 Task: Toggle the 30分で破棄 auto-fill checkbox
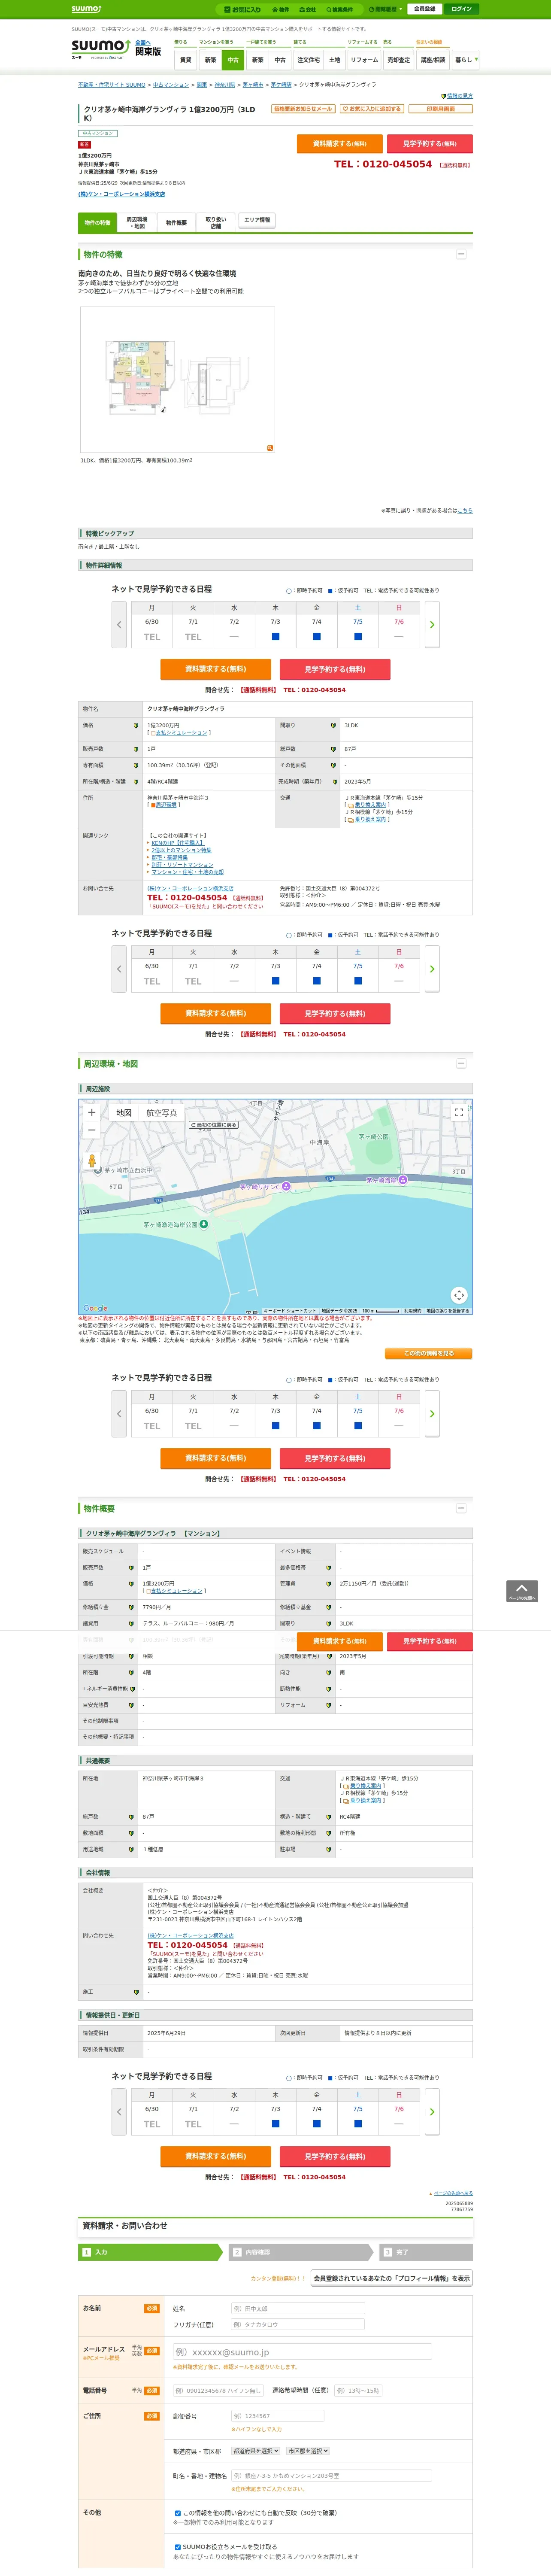(178, 2512)
